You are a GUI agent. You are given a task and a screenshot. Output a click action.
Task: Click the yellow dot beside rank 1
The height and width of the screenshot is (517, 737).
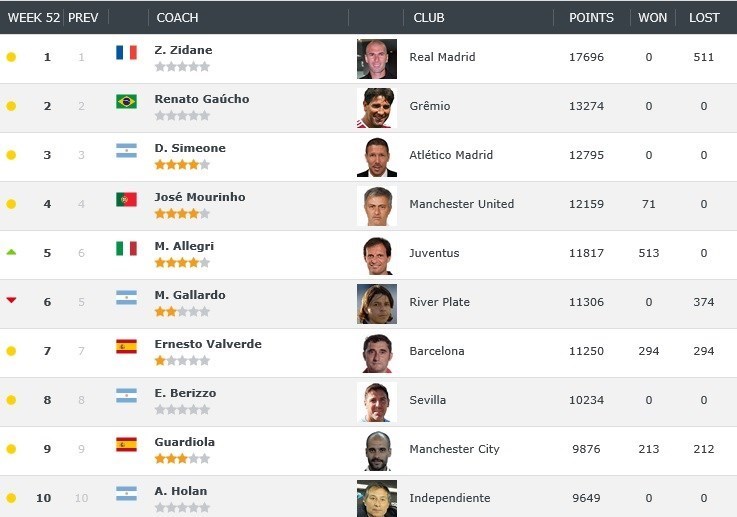(x=11, y=57)
